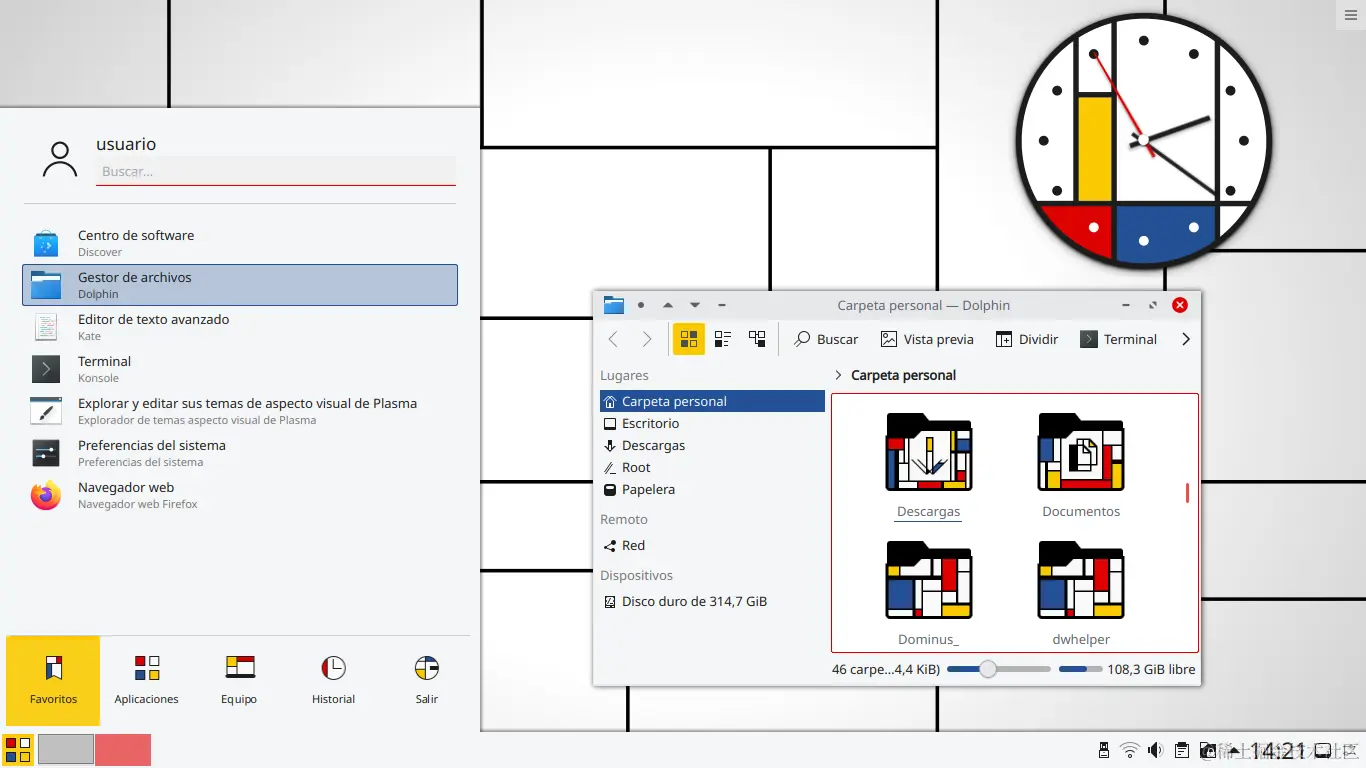
Task: Switch to Aplicaciones launcher tab
Action: pos(146,680)
